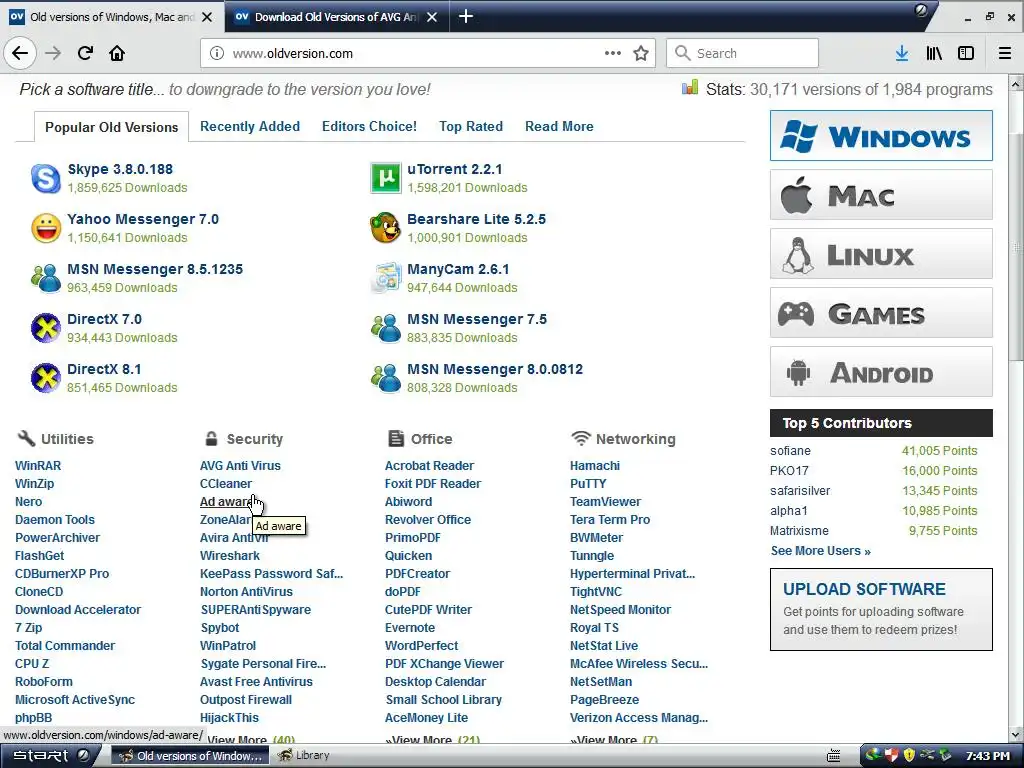Image resolution: width=1024 pixels, height=768 pixels.
Task: Open the Acrobat Reader link
Action: 429,466
